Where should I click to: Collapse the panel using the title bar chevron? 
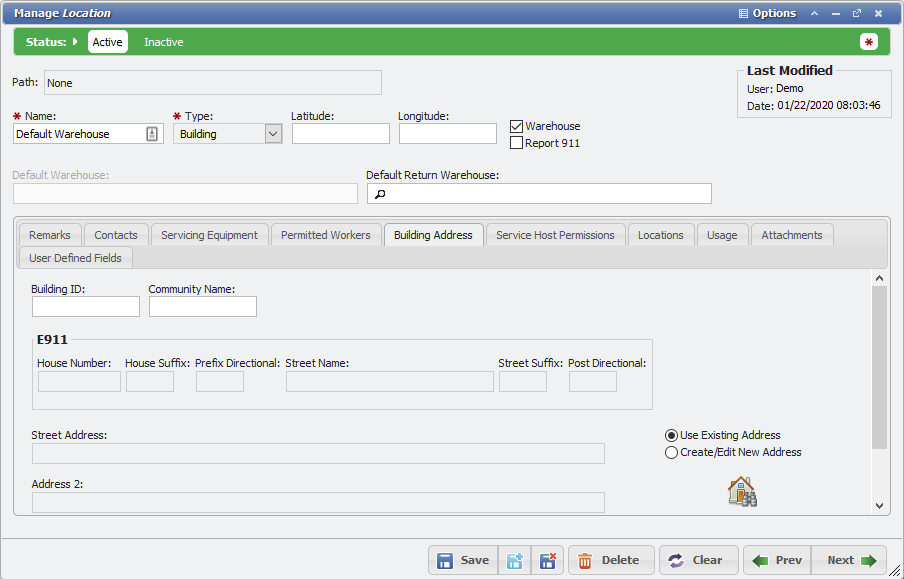tap(815, 14)
